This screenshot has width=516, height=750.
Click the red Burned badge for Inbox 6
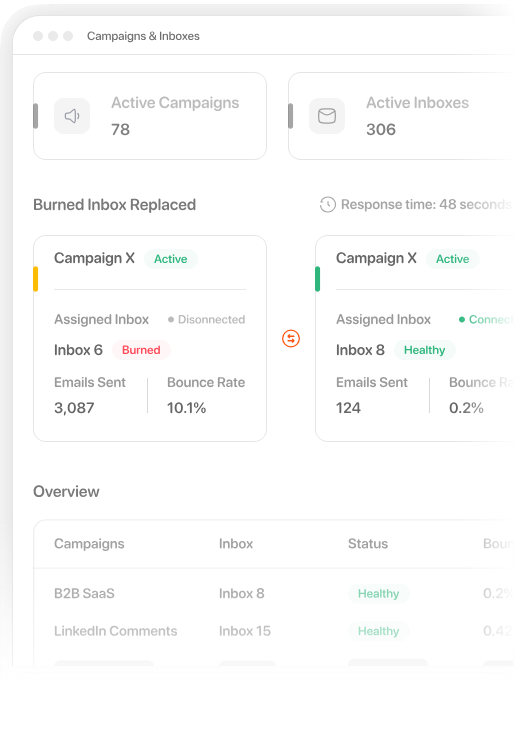coord(141,350)
